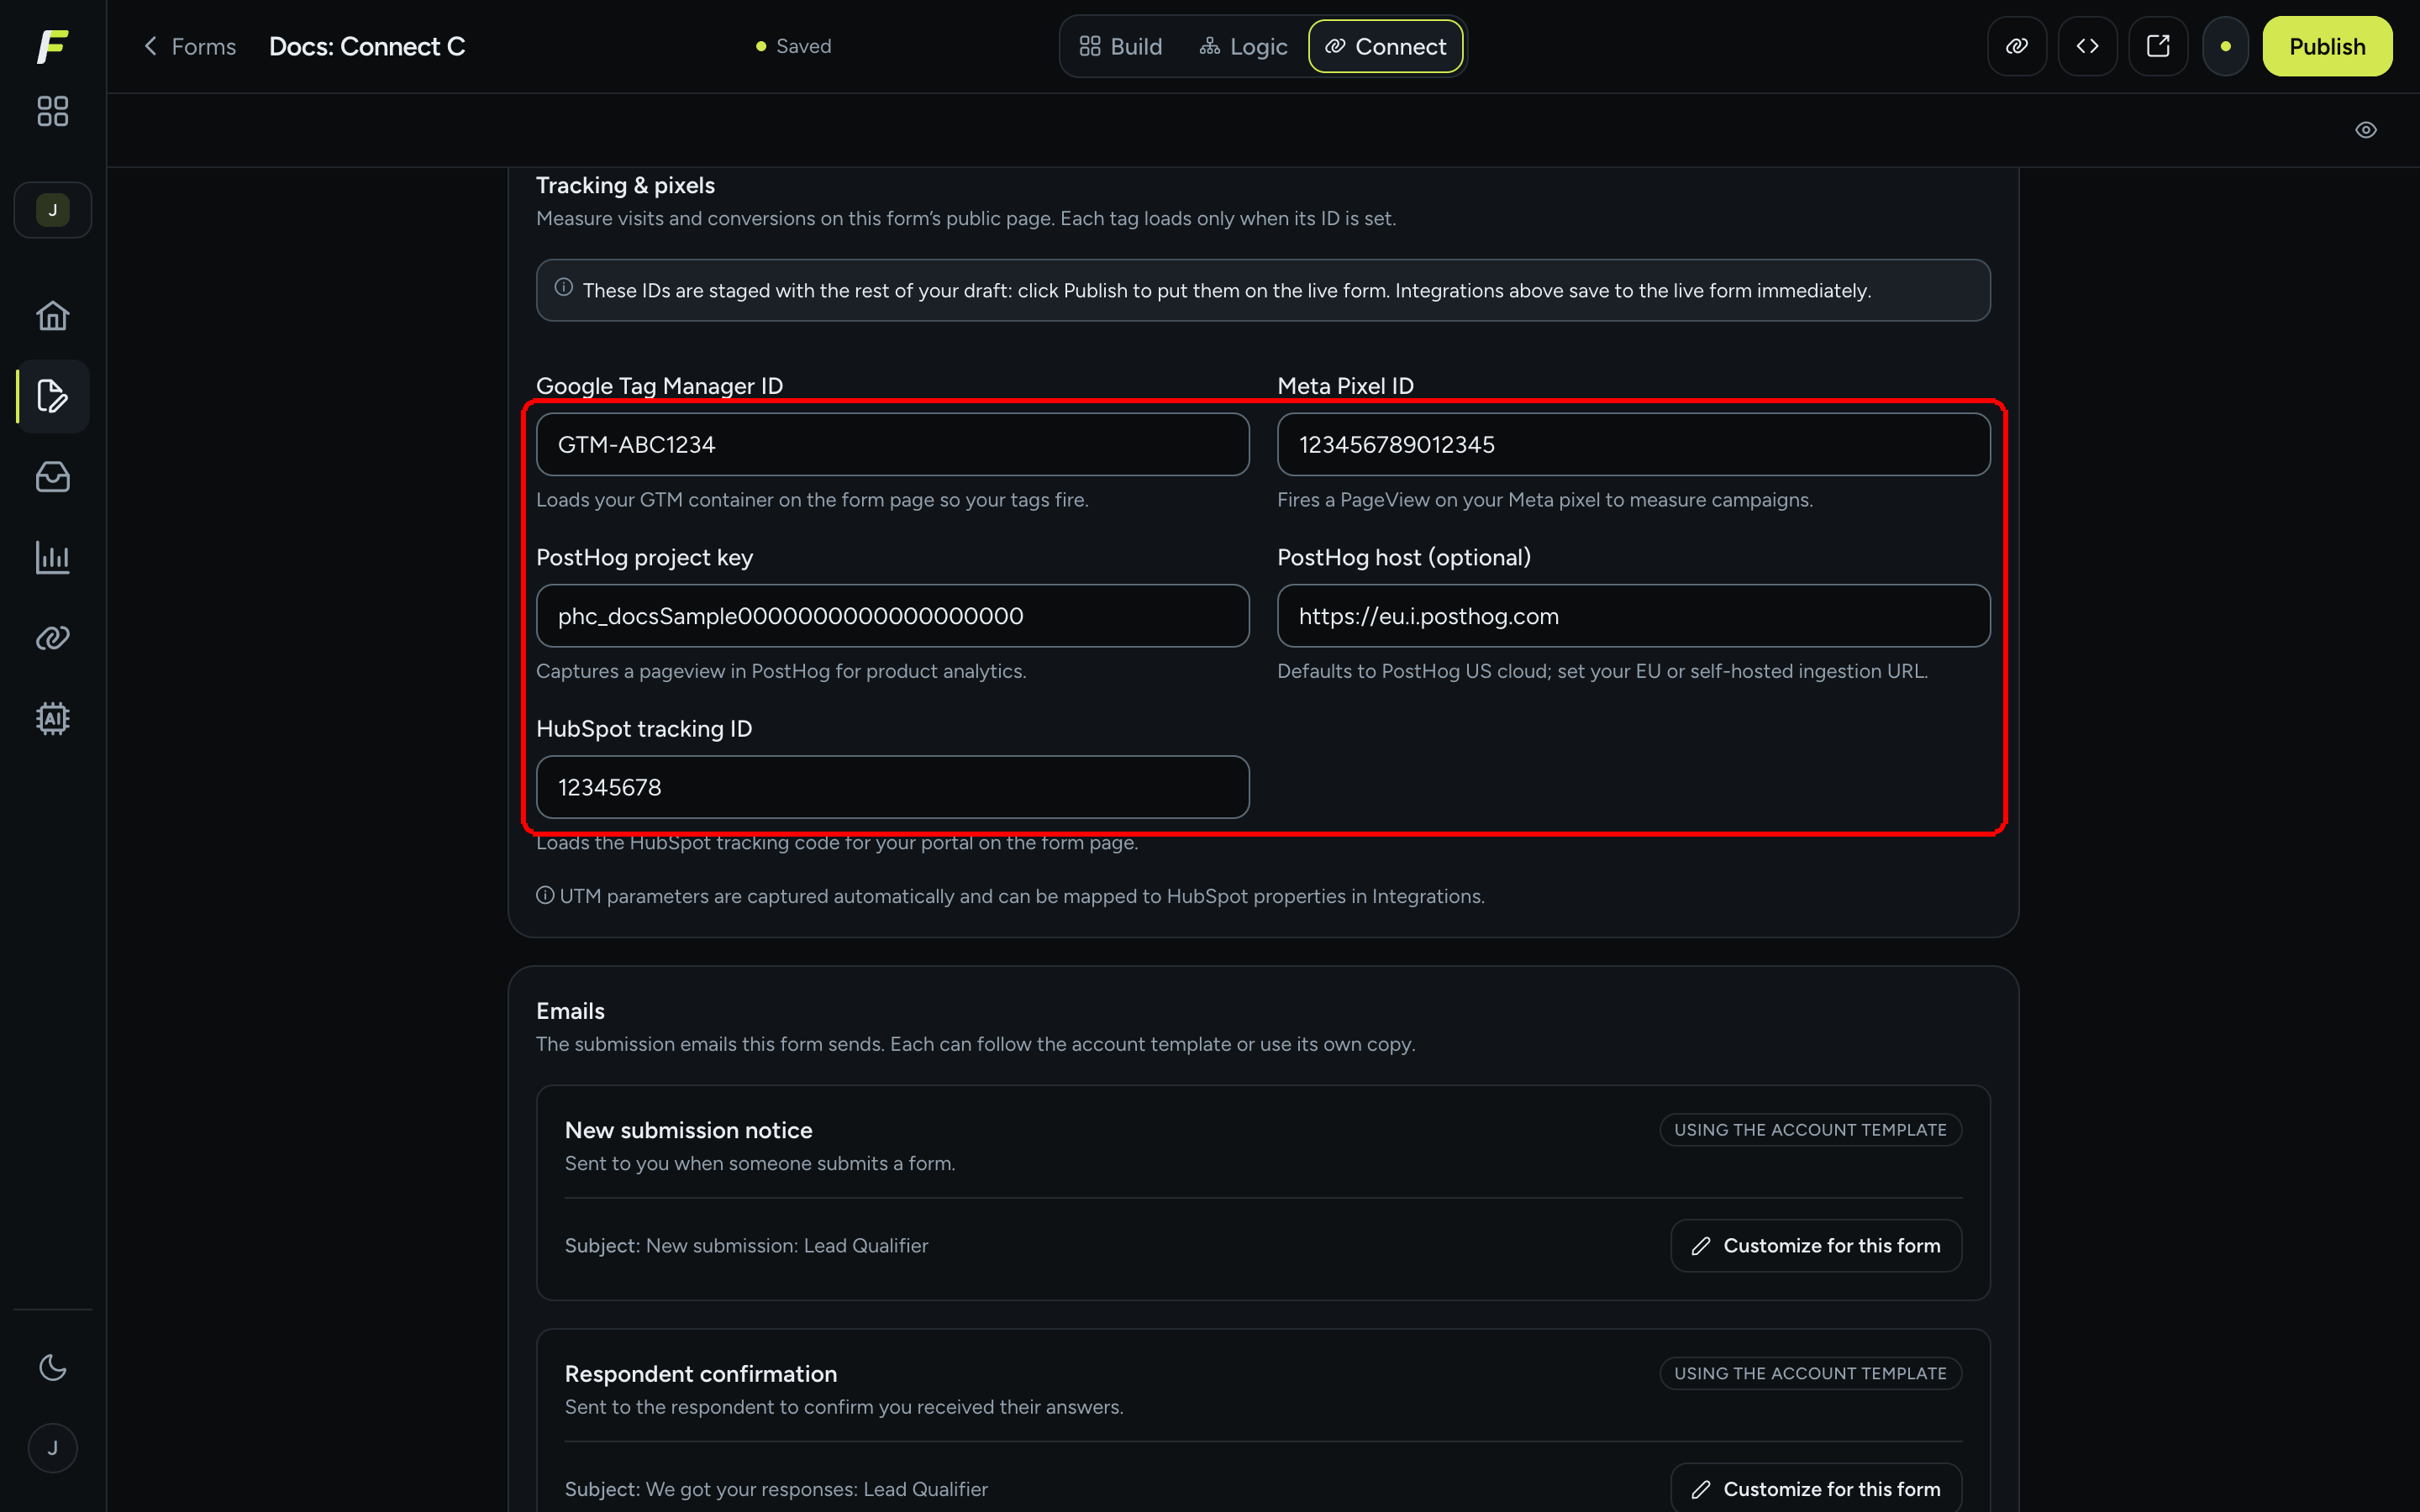Toggle dark mode moon icon
Screen dimensions: 2420x1512
[x=52, y=1367]
